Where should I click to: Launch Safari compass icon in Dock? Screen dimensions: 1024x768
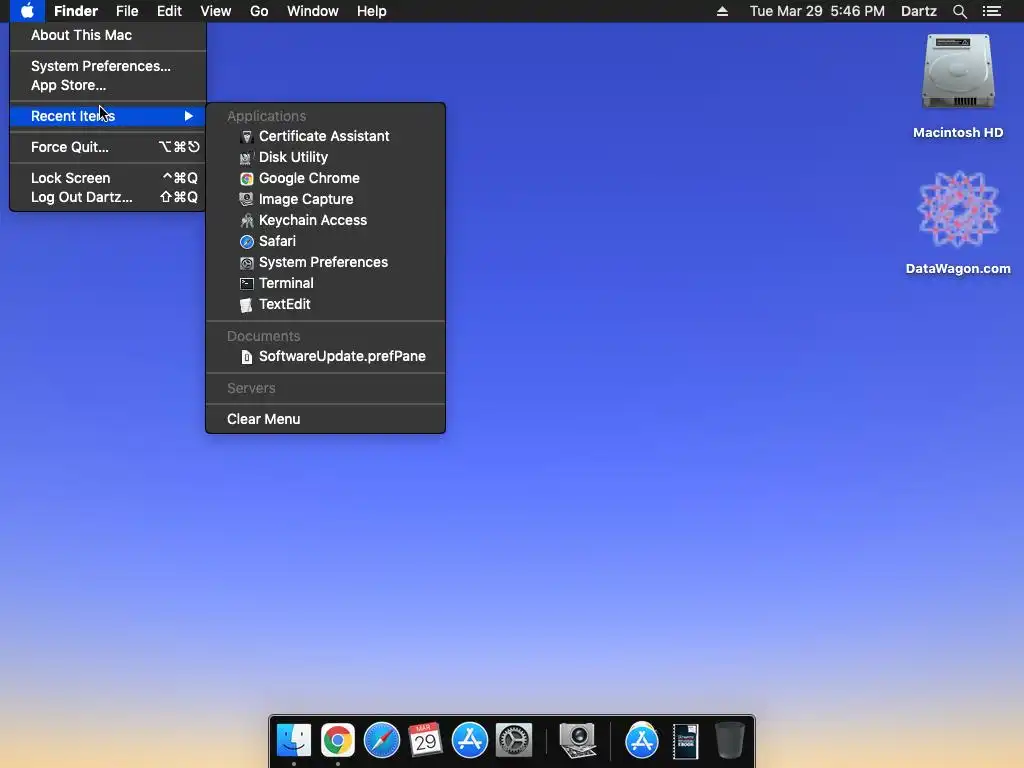point(381,741)
